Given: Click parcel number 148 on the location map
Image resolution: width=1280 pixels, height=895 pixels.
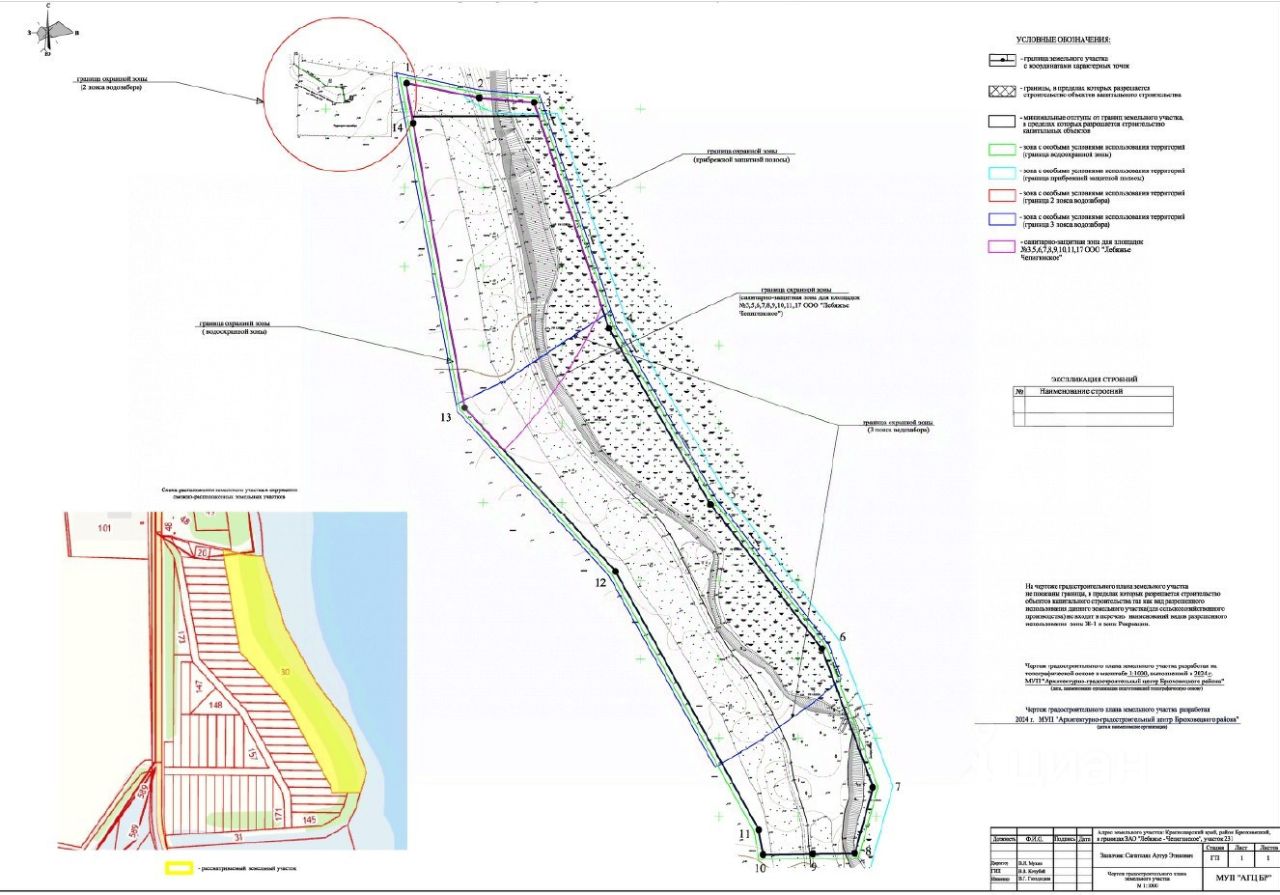Looking at the screenshot, I should click(x=215, y=704).
